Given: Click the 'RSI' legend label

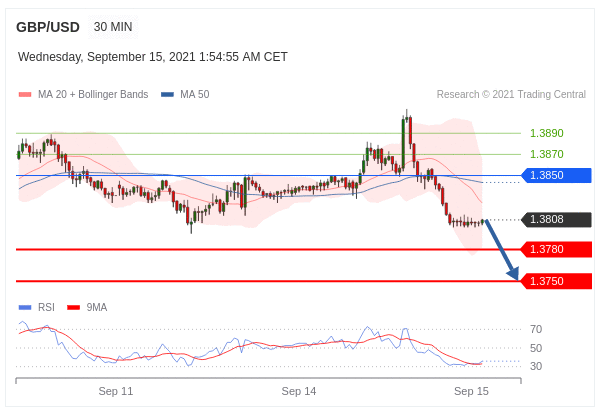Looking at the screenshot, I should (46, 307).
